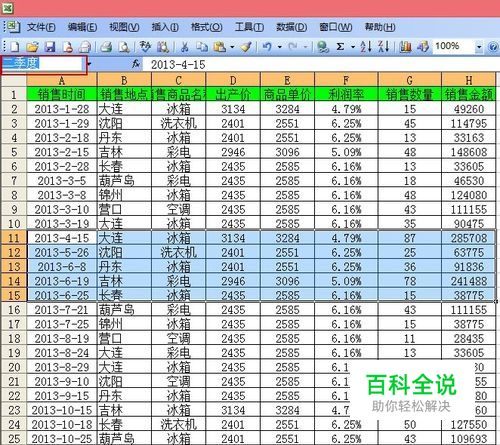Click cell with date 2013-10-18
This screenshot has height=445, width=500.
pyautogui.click(x=62, y=424)
